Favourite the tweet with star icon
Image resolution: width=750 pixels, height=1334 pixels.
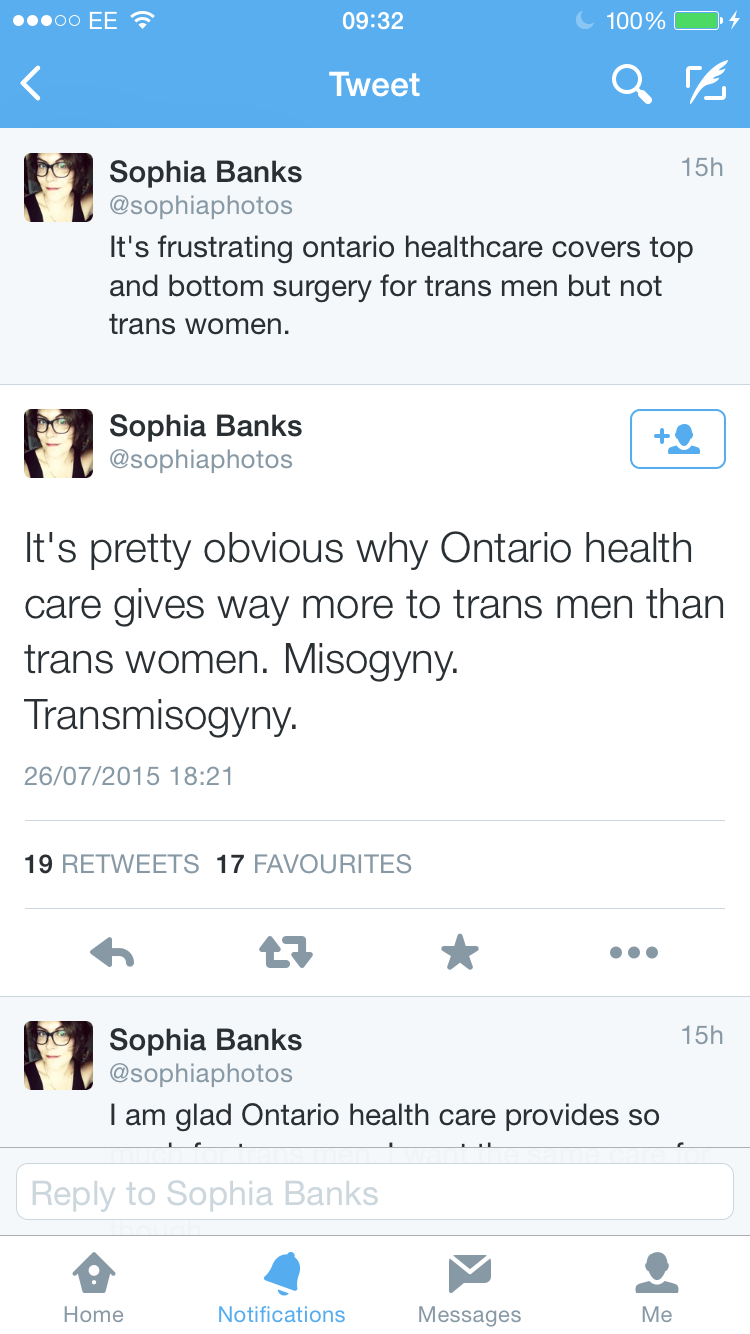[460, 953]
